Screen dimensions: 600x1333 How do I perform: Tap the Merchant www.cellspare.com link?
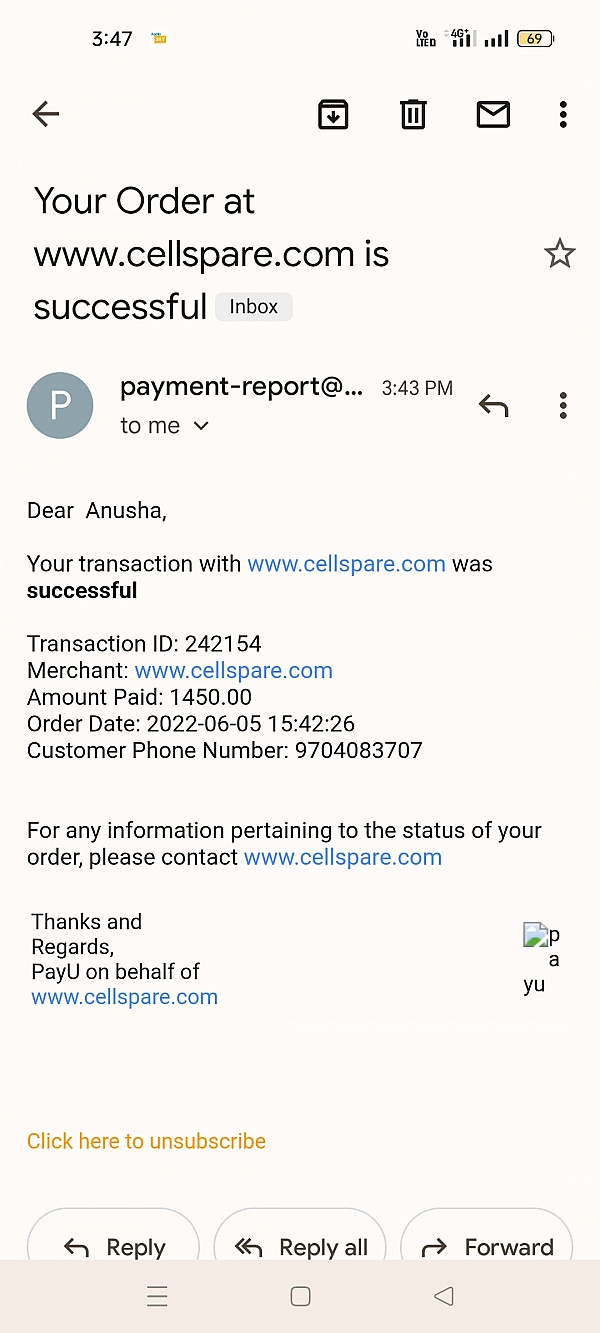point(233,671)
